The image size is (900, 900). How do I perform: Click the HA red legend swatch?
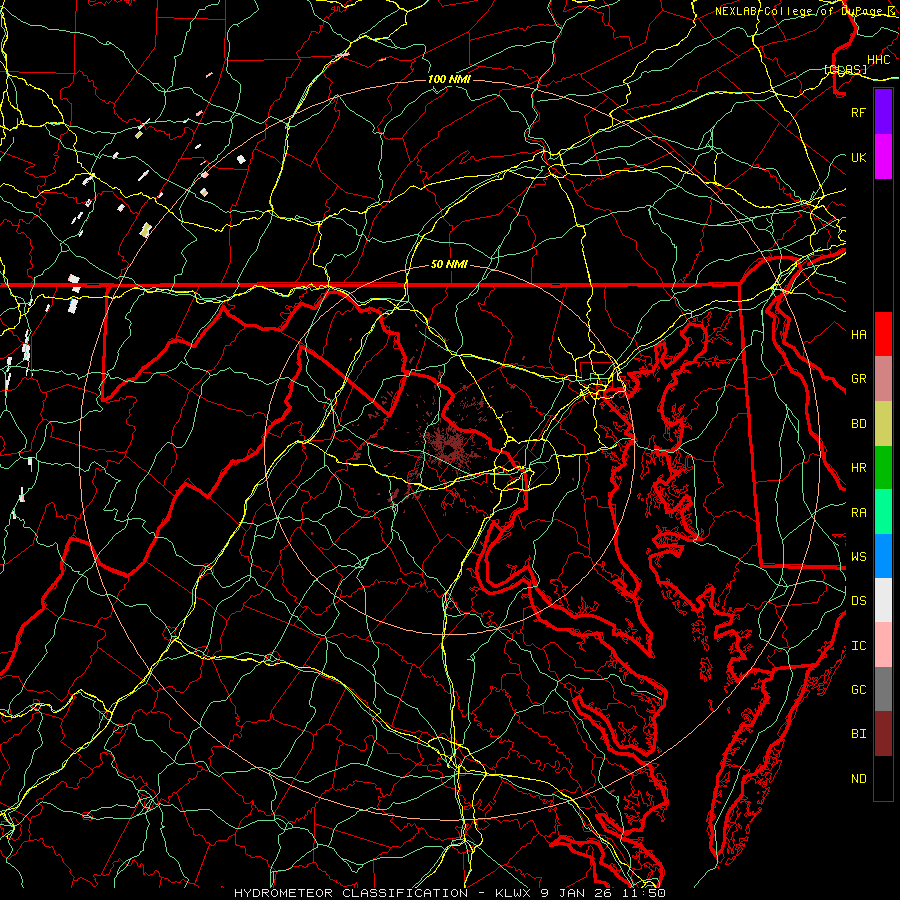pos(883,334)
